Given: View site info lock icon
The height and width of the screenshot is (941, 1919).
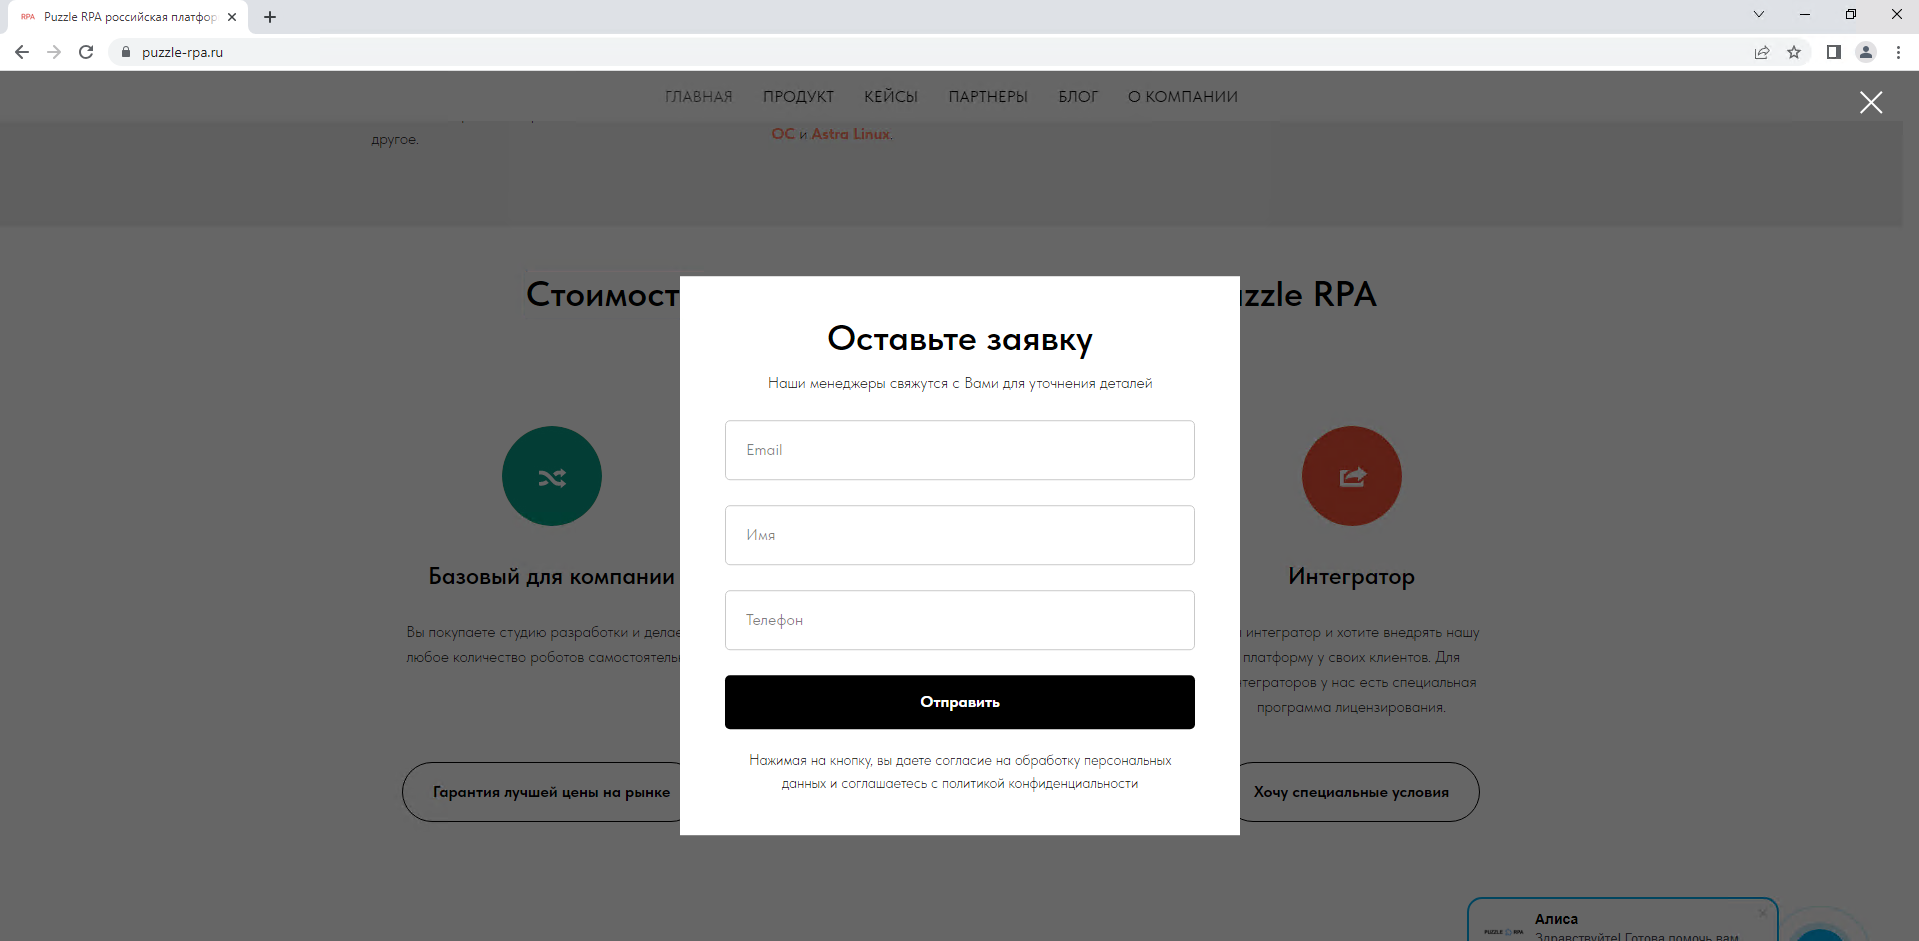Looking at the screenshot, I should 126,52.
